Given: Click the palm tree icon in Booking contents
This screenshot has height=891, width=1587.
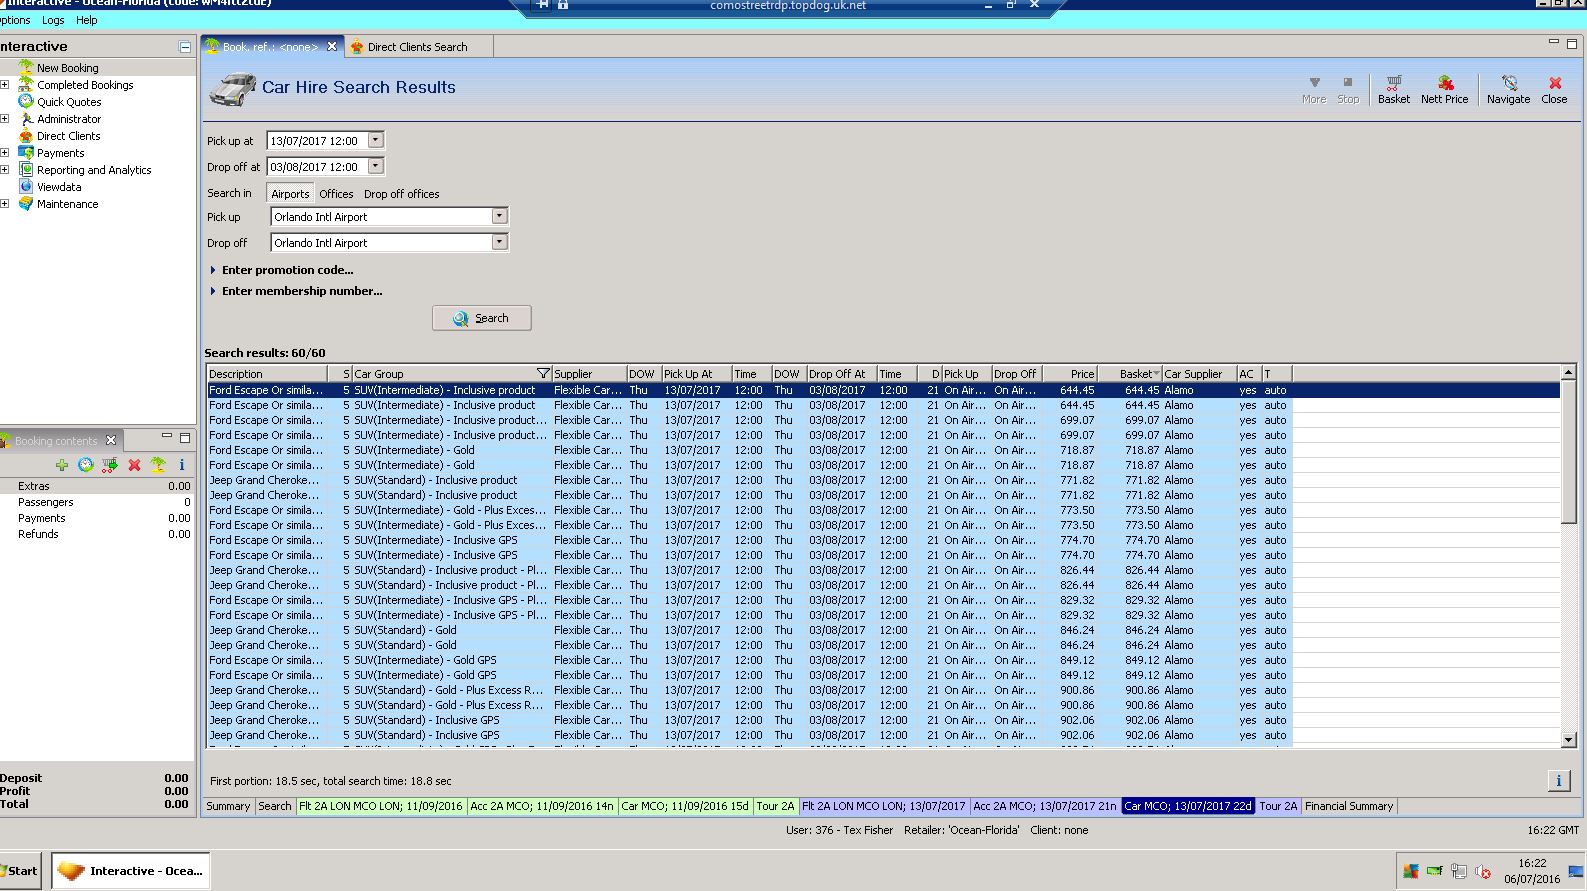Looking at the screenshot, I should pyautogui.click(x=158, y=465).
